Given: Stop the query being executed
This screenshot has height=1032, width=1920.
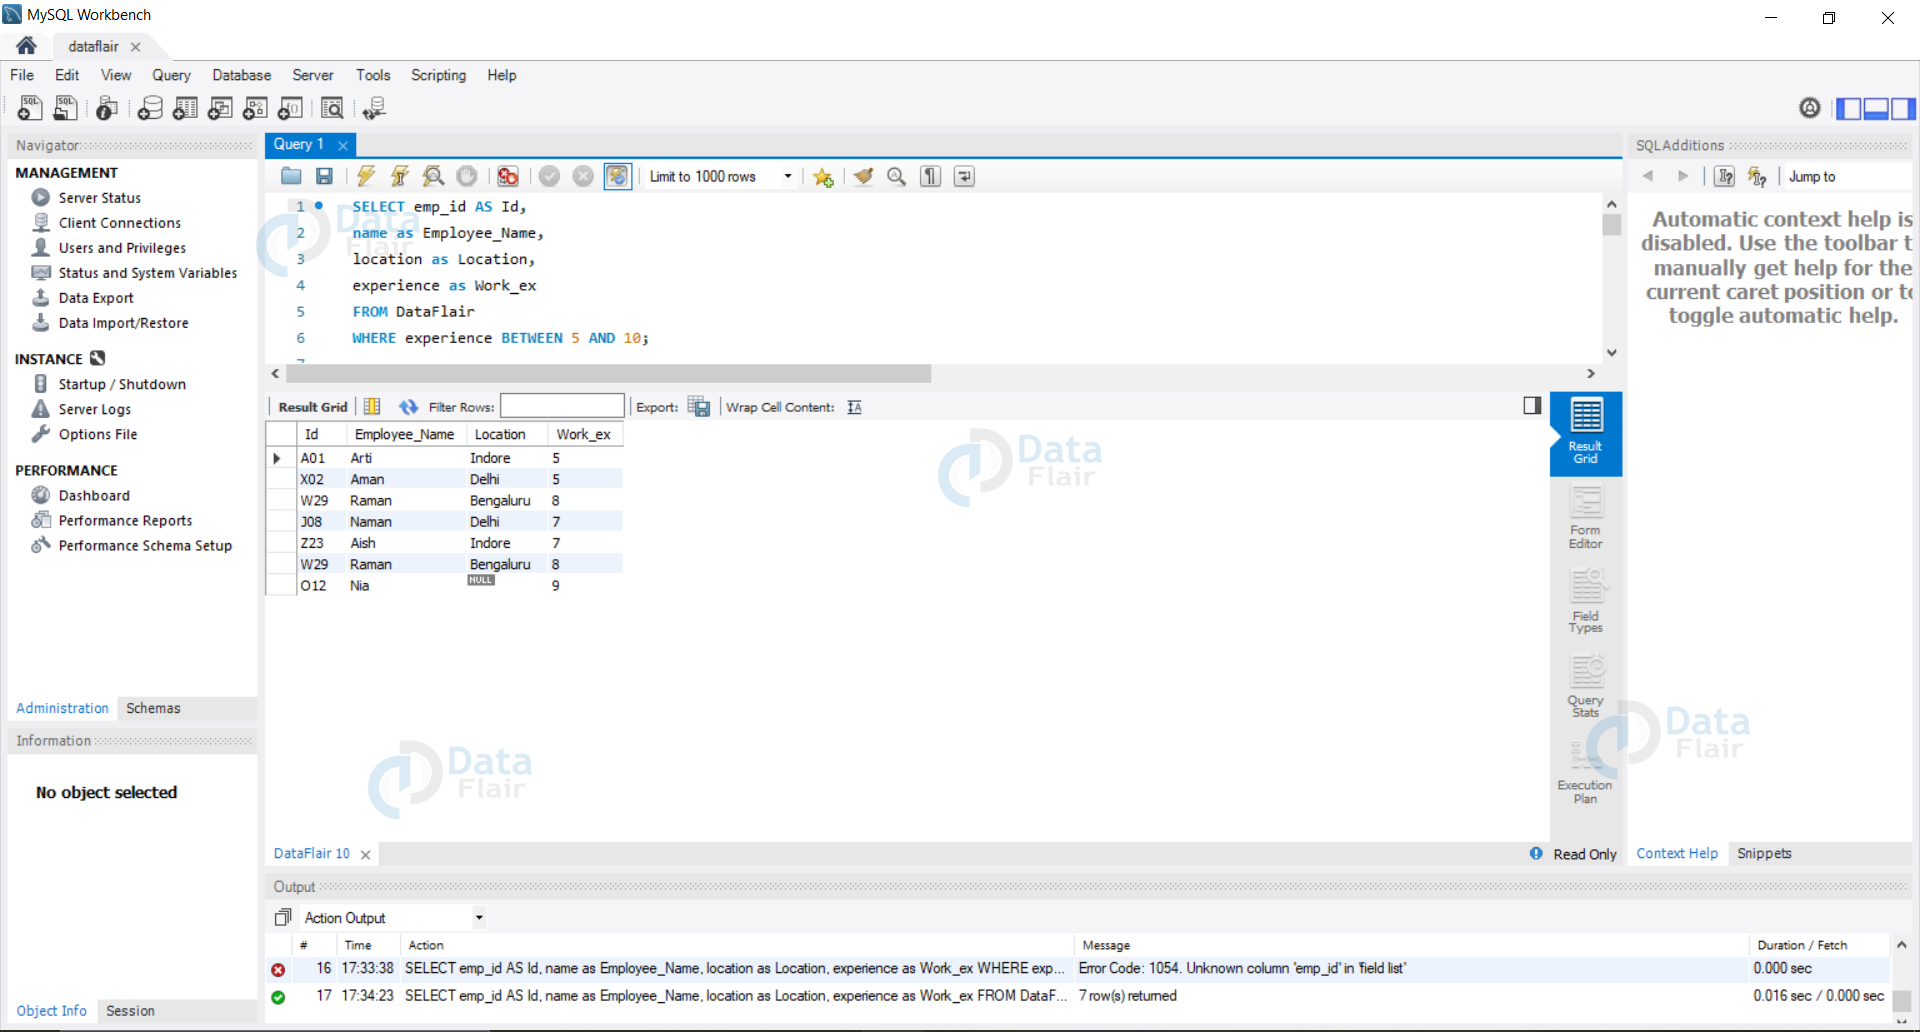Looking at the screenshot, I should (x=467, y=177).
